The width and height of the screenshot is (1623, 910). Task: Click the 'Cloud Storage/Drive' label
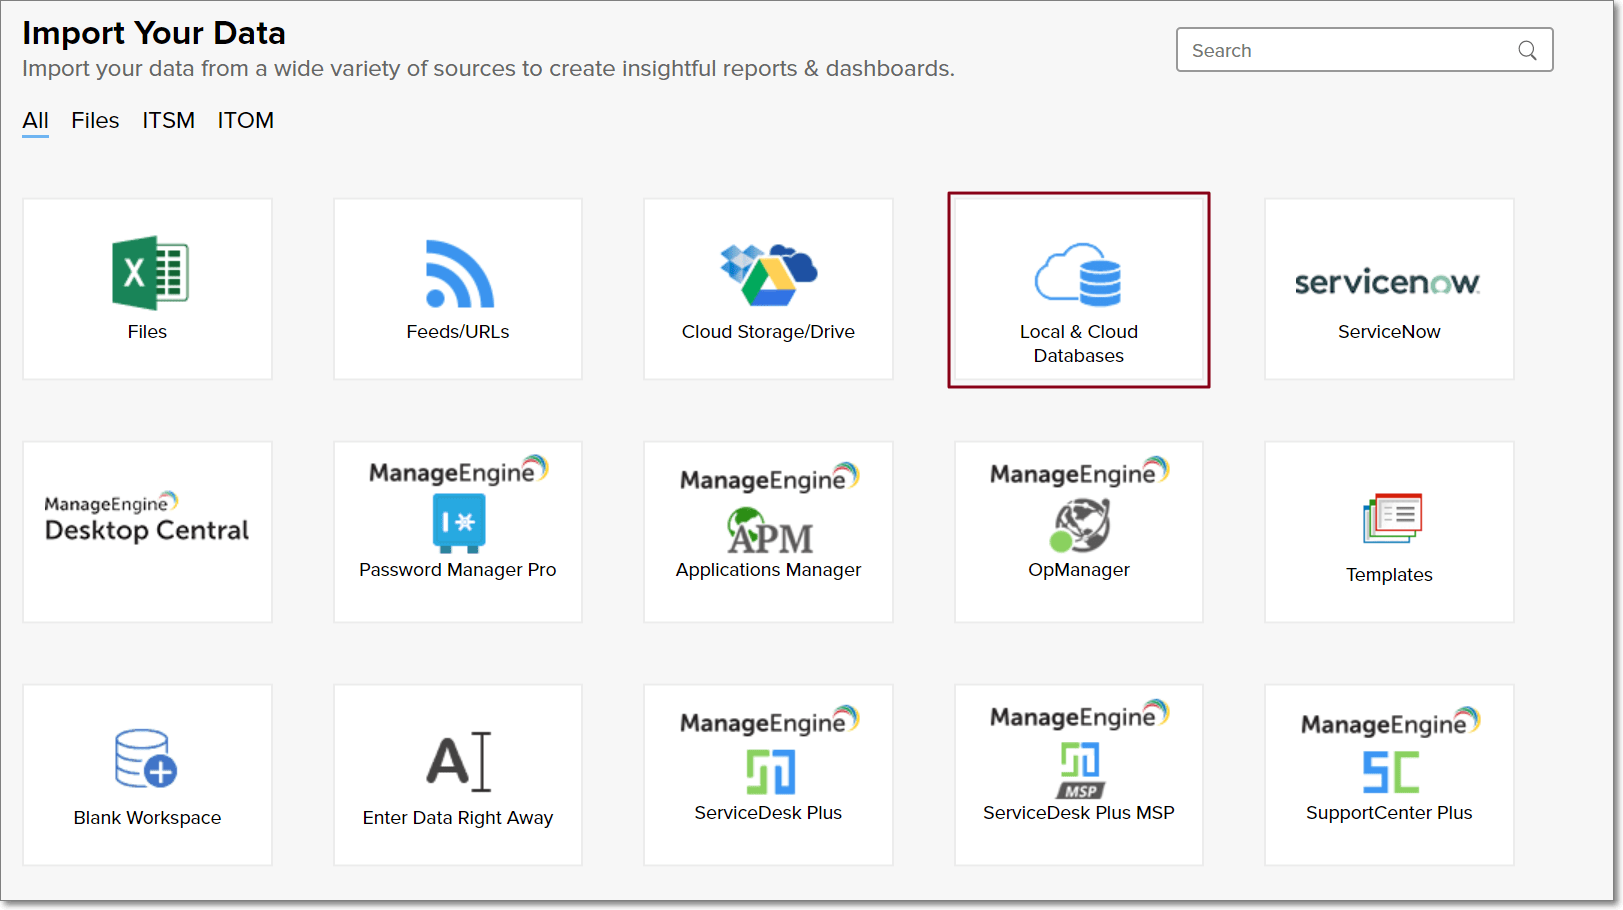[768, 332]
